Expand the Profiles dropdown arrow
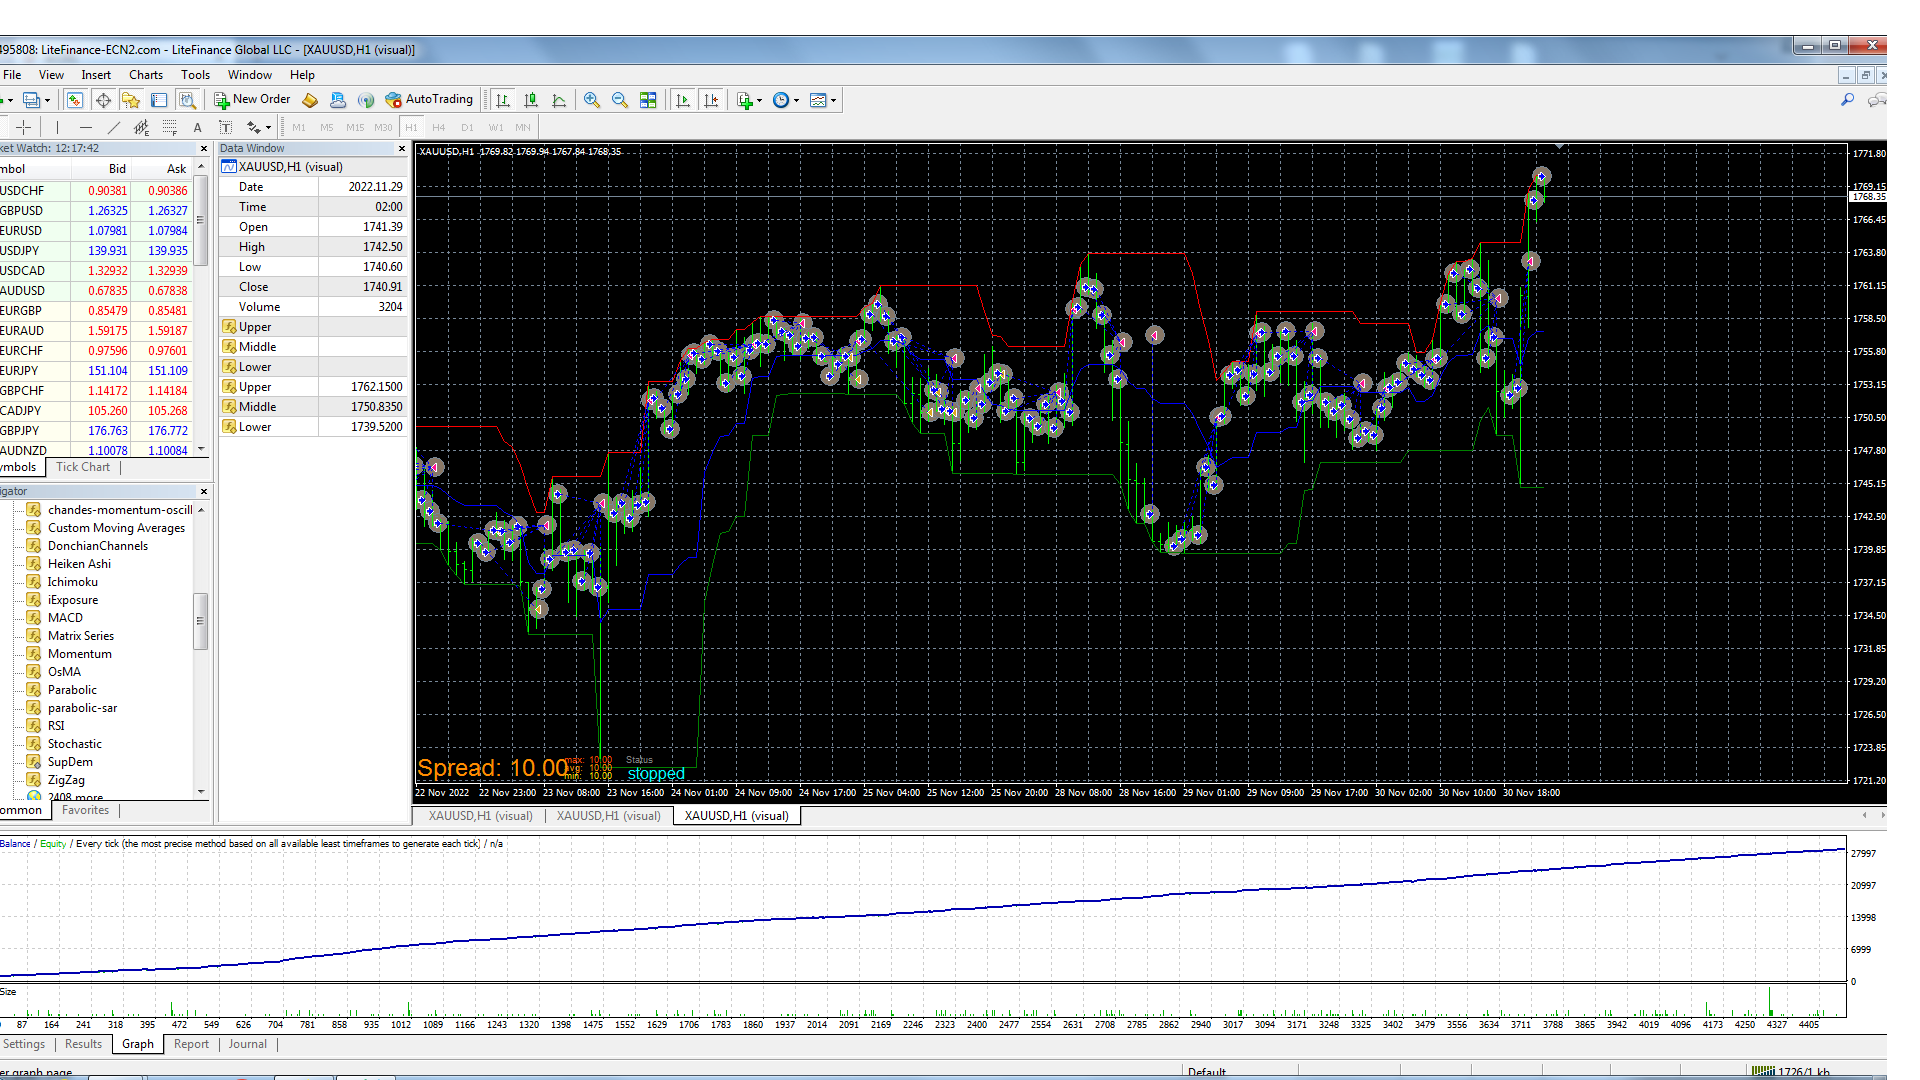This screenshot has width=1920, height=1080. pos(47,100)
